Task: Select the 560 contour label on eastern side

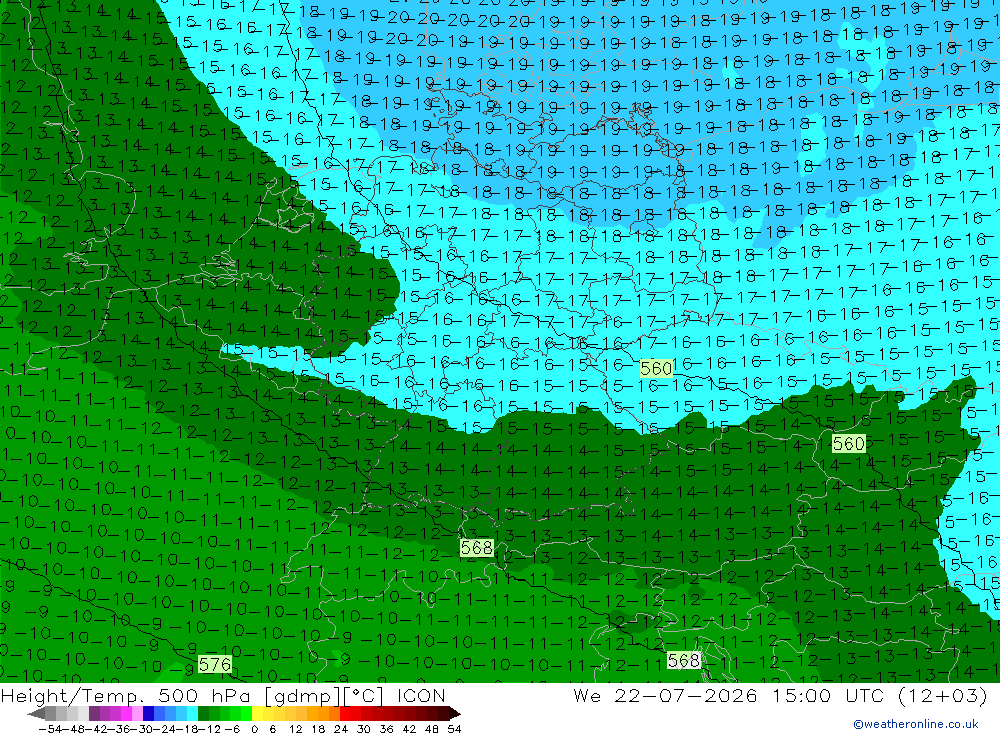Action: coord(849,443)
